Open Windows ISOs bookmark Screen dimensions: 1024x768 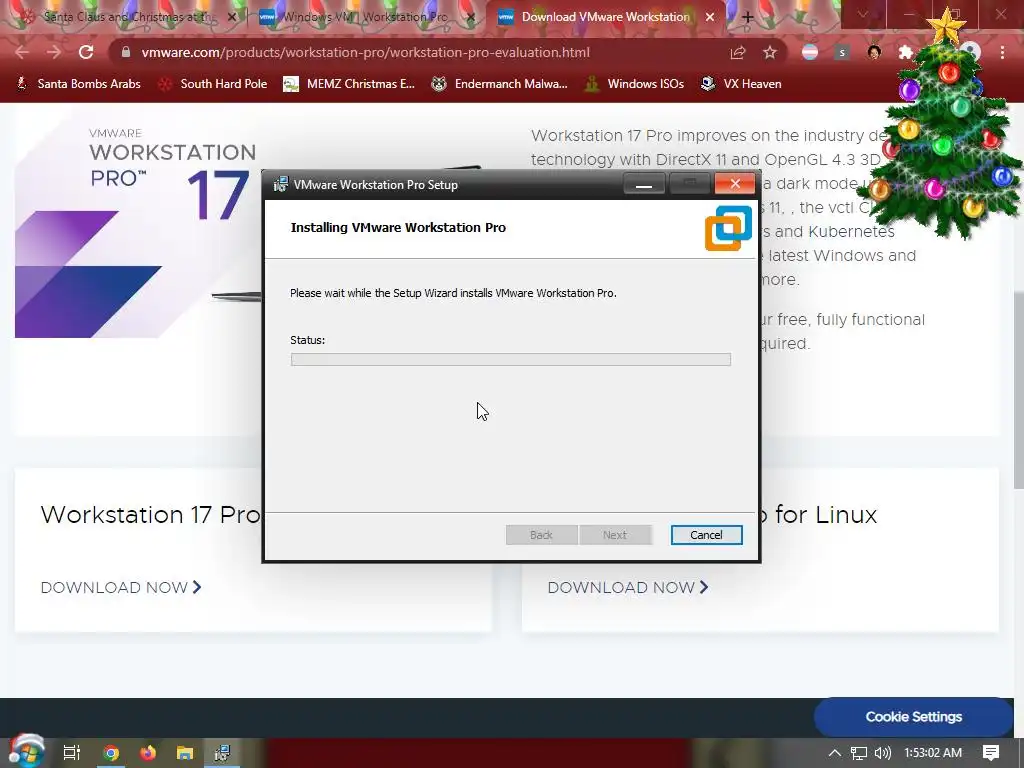pyautogui.click(x=634, y=84)
